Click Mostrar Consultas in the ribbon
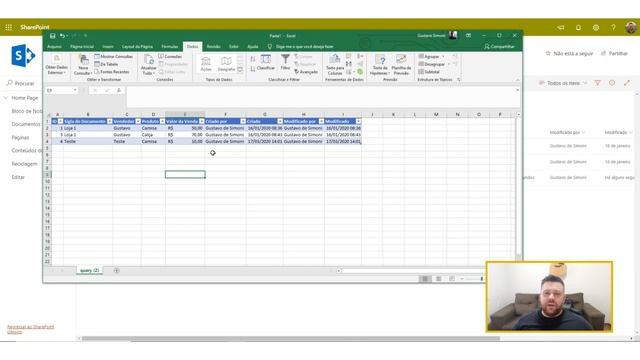This screenshot has height=360, width=640. 113,56
